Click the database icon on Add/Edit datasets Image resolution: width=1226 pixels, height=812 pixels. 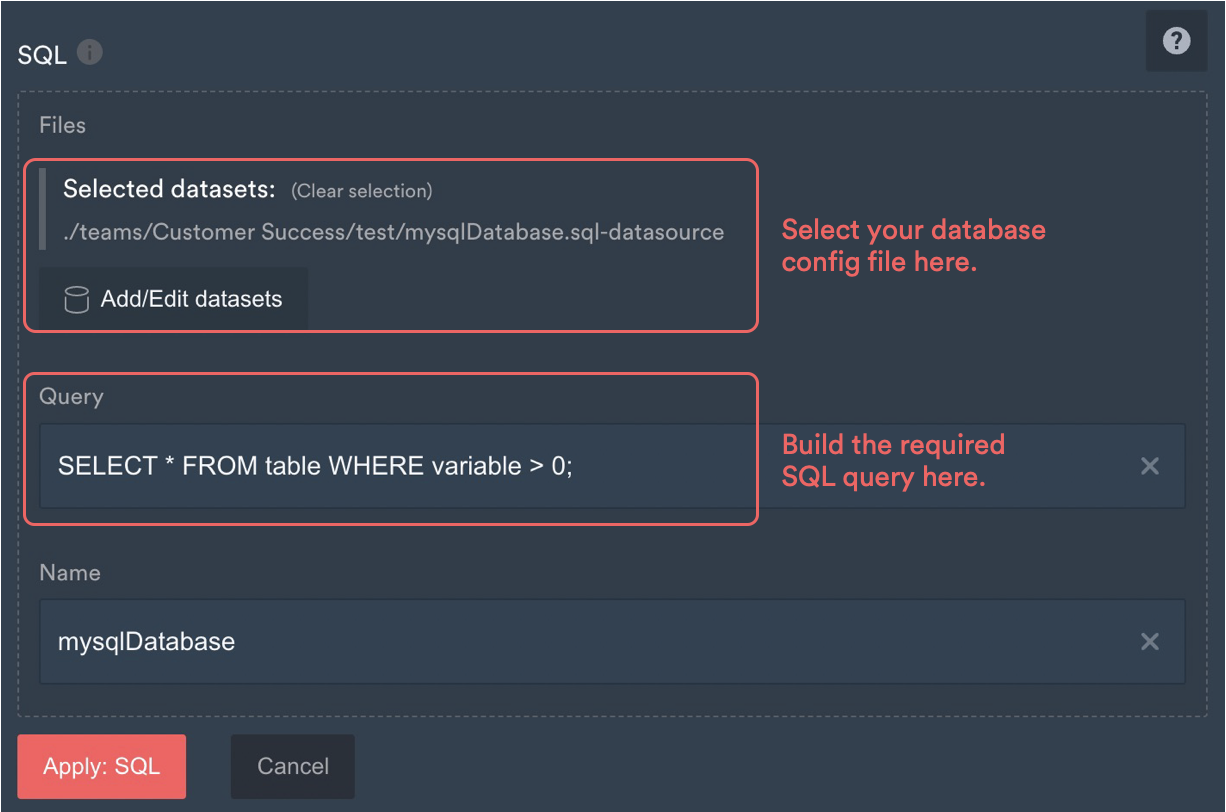(x=76, y=297)
